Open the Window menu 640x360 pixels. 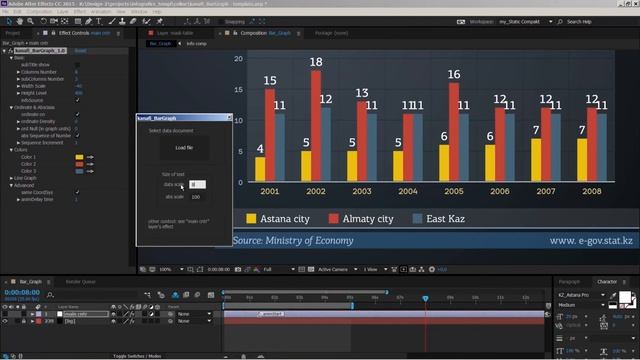click(139, 12)
